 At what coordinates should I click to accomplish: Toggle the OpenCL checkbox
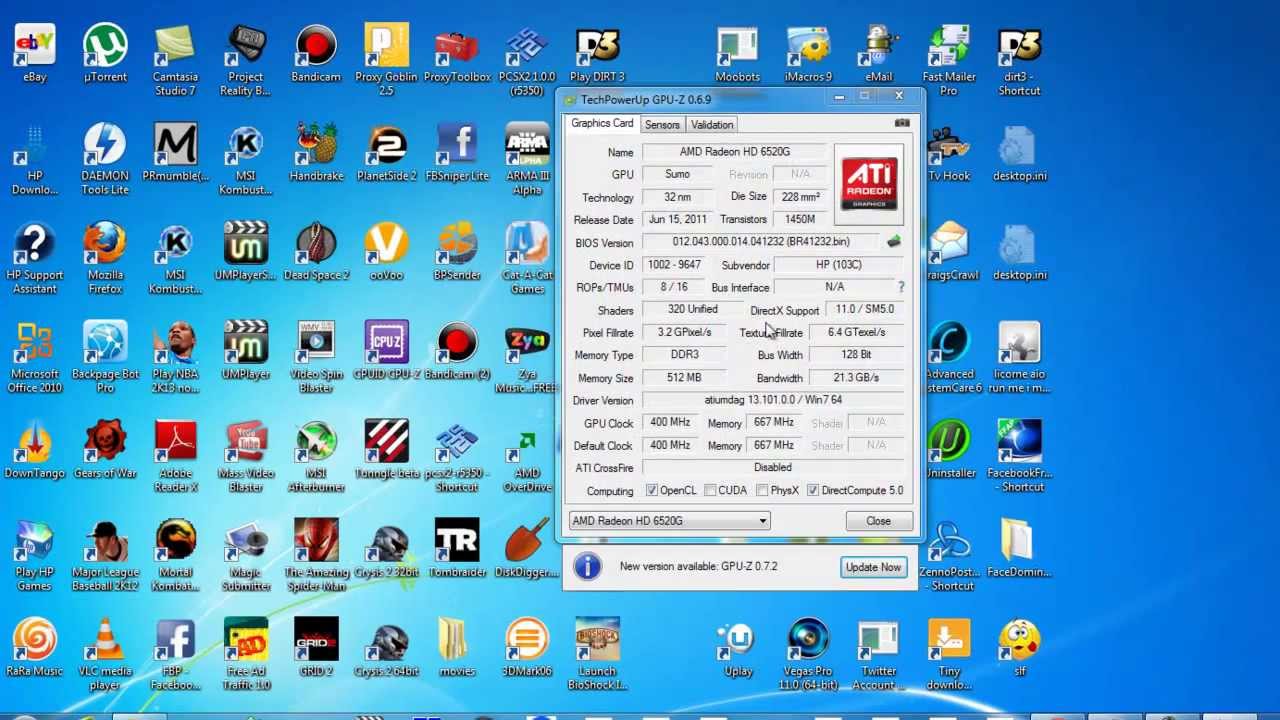652,490
